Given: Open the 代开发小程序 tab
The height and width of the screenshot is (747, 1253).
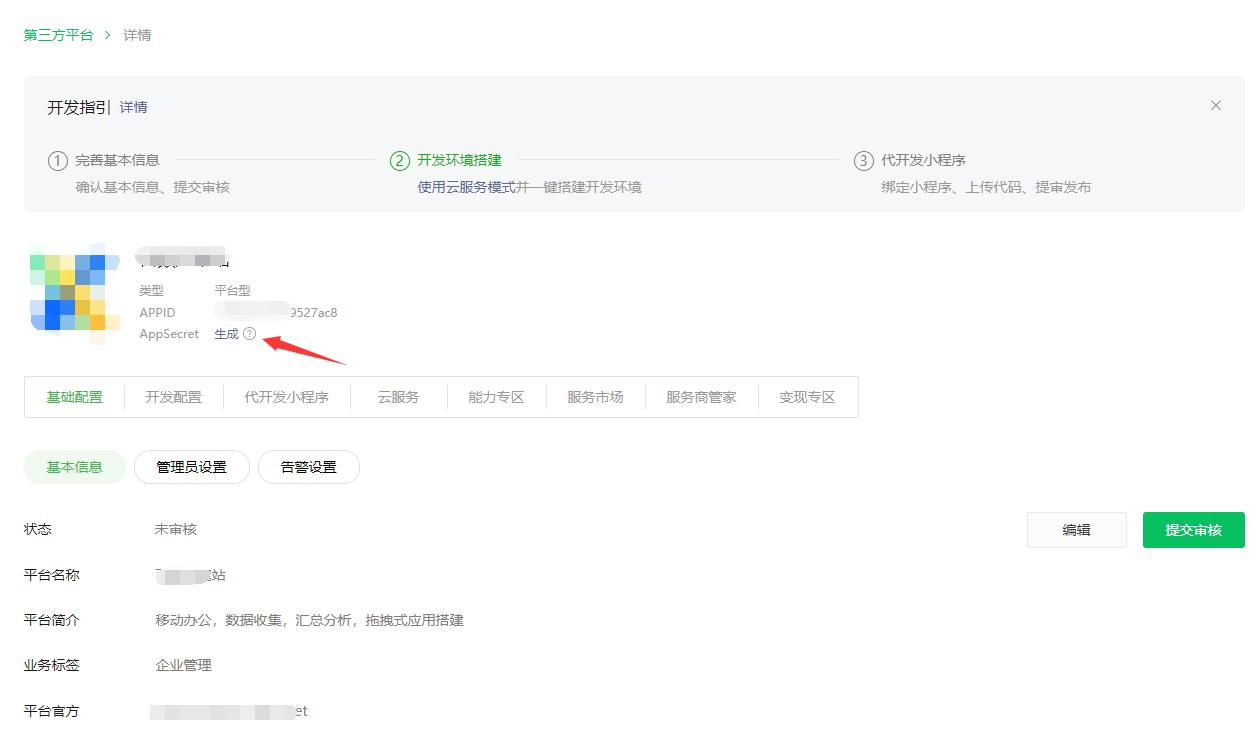Looking at the screenshot, I should [x=286, y=397].
